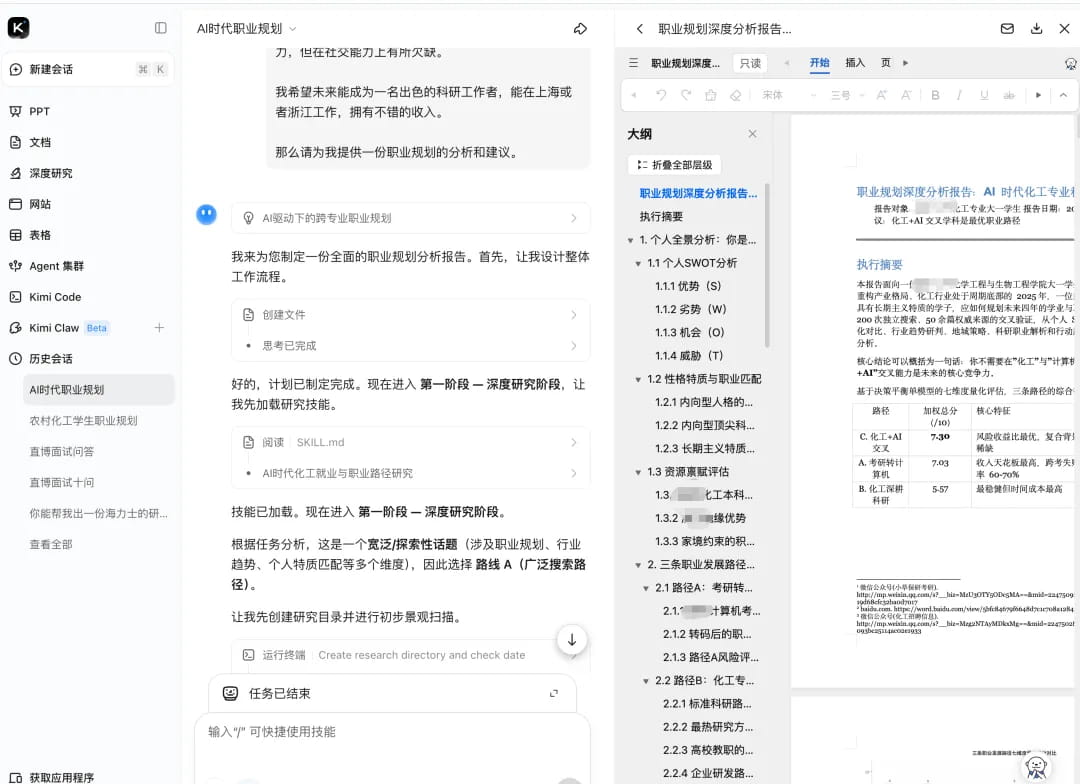This screenshot has width=1080, height=784.
Task: Select AI时代职业规划 history conversation
Action: coord(98,390)
